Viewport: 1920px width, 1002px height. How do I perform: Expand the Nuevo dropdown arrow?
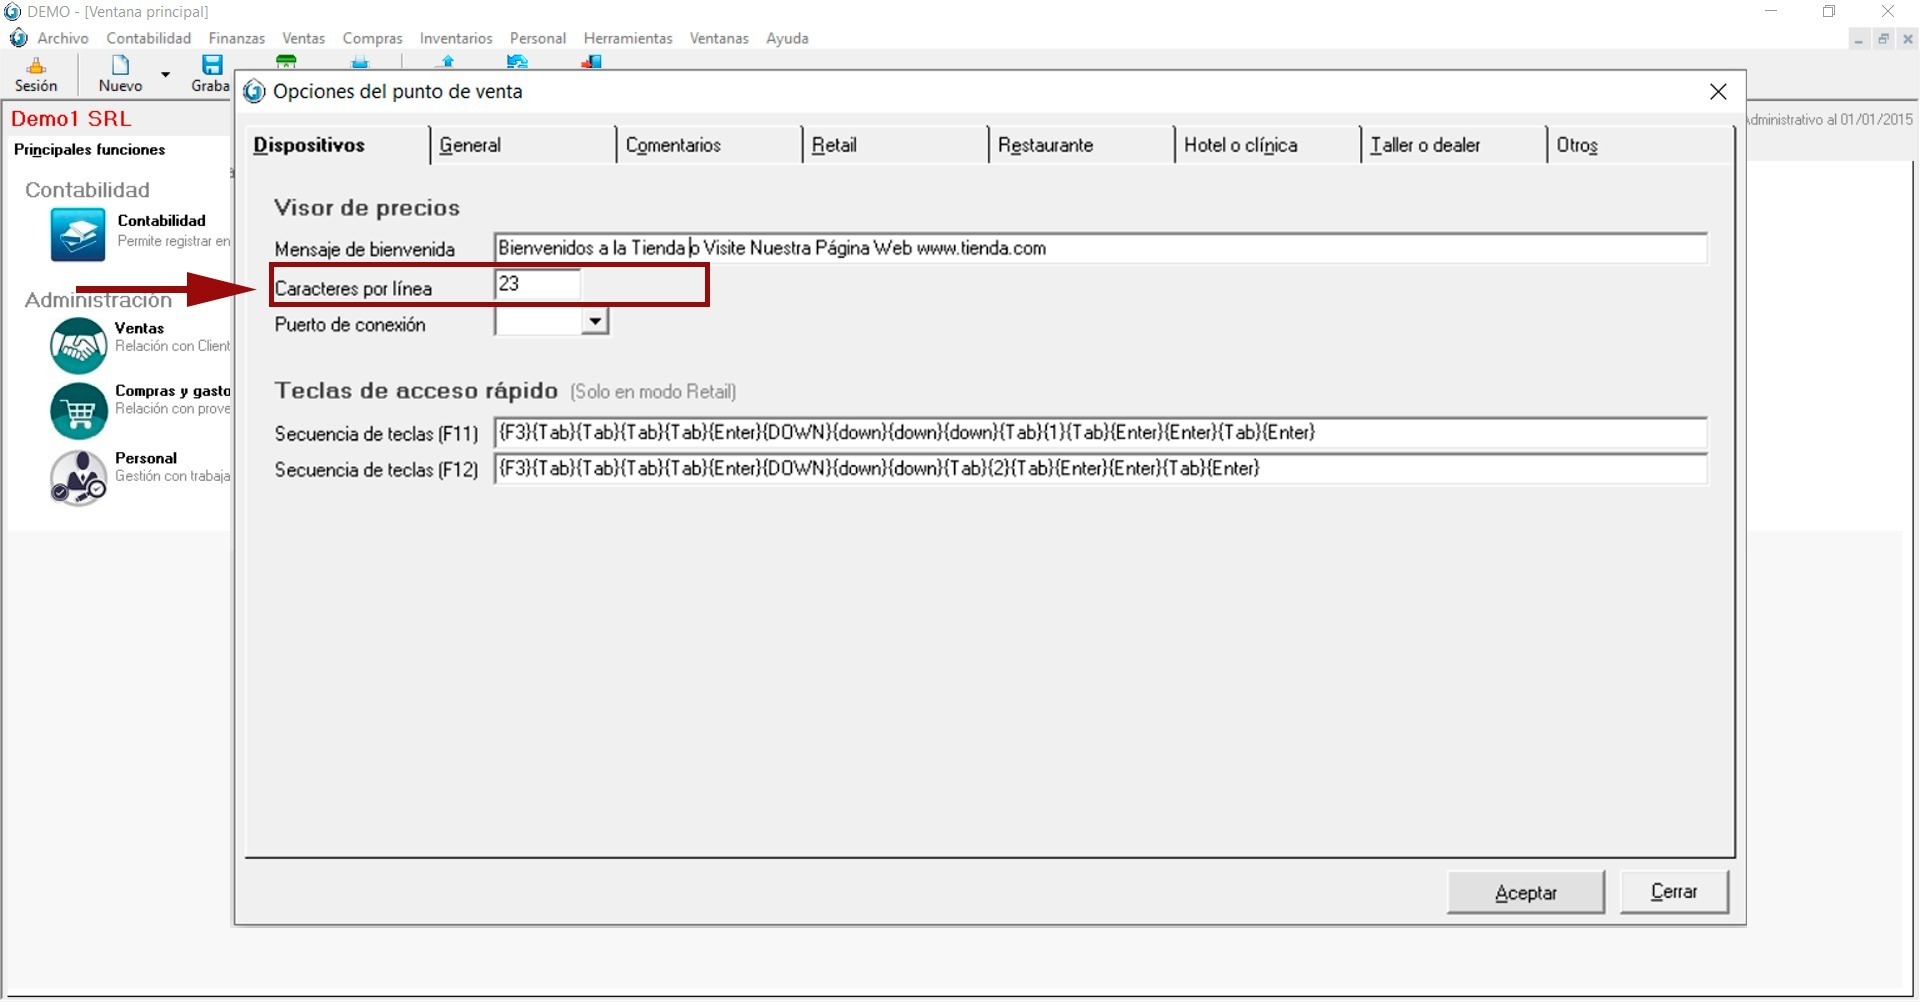[x=166, y=74]
